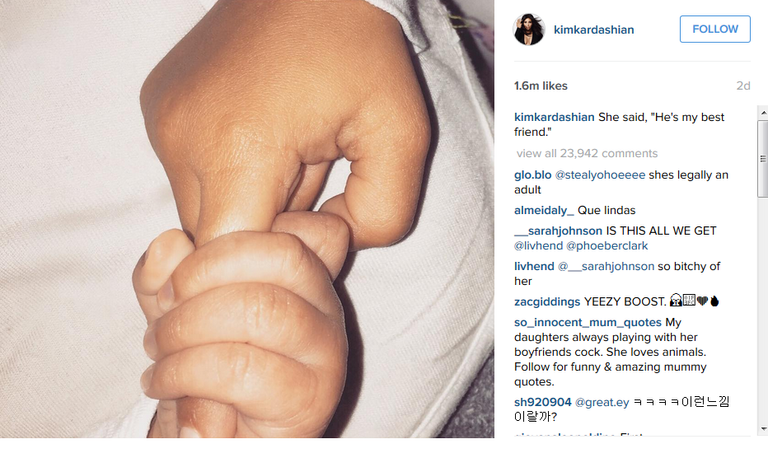View all 23,942 comments
768x457 pixels.
(587, 153)
